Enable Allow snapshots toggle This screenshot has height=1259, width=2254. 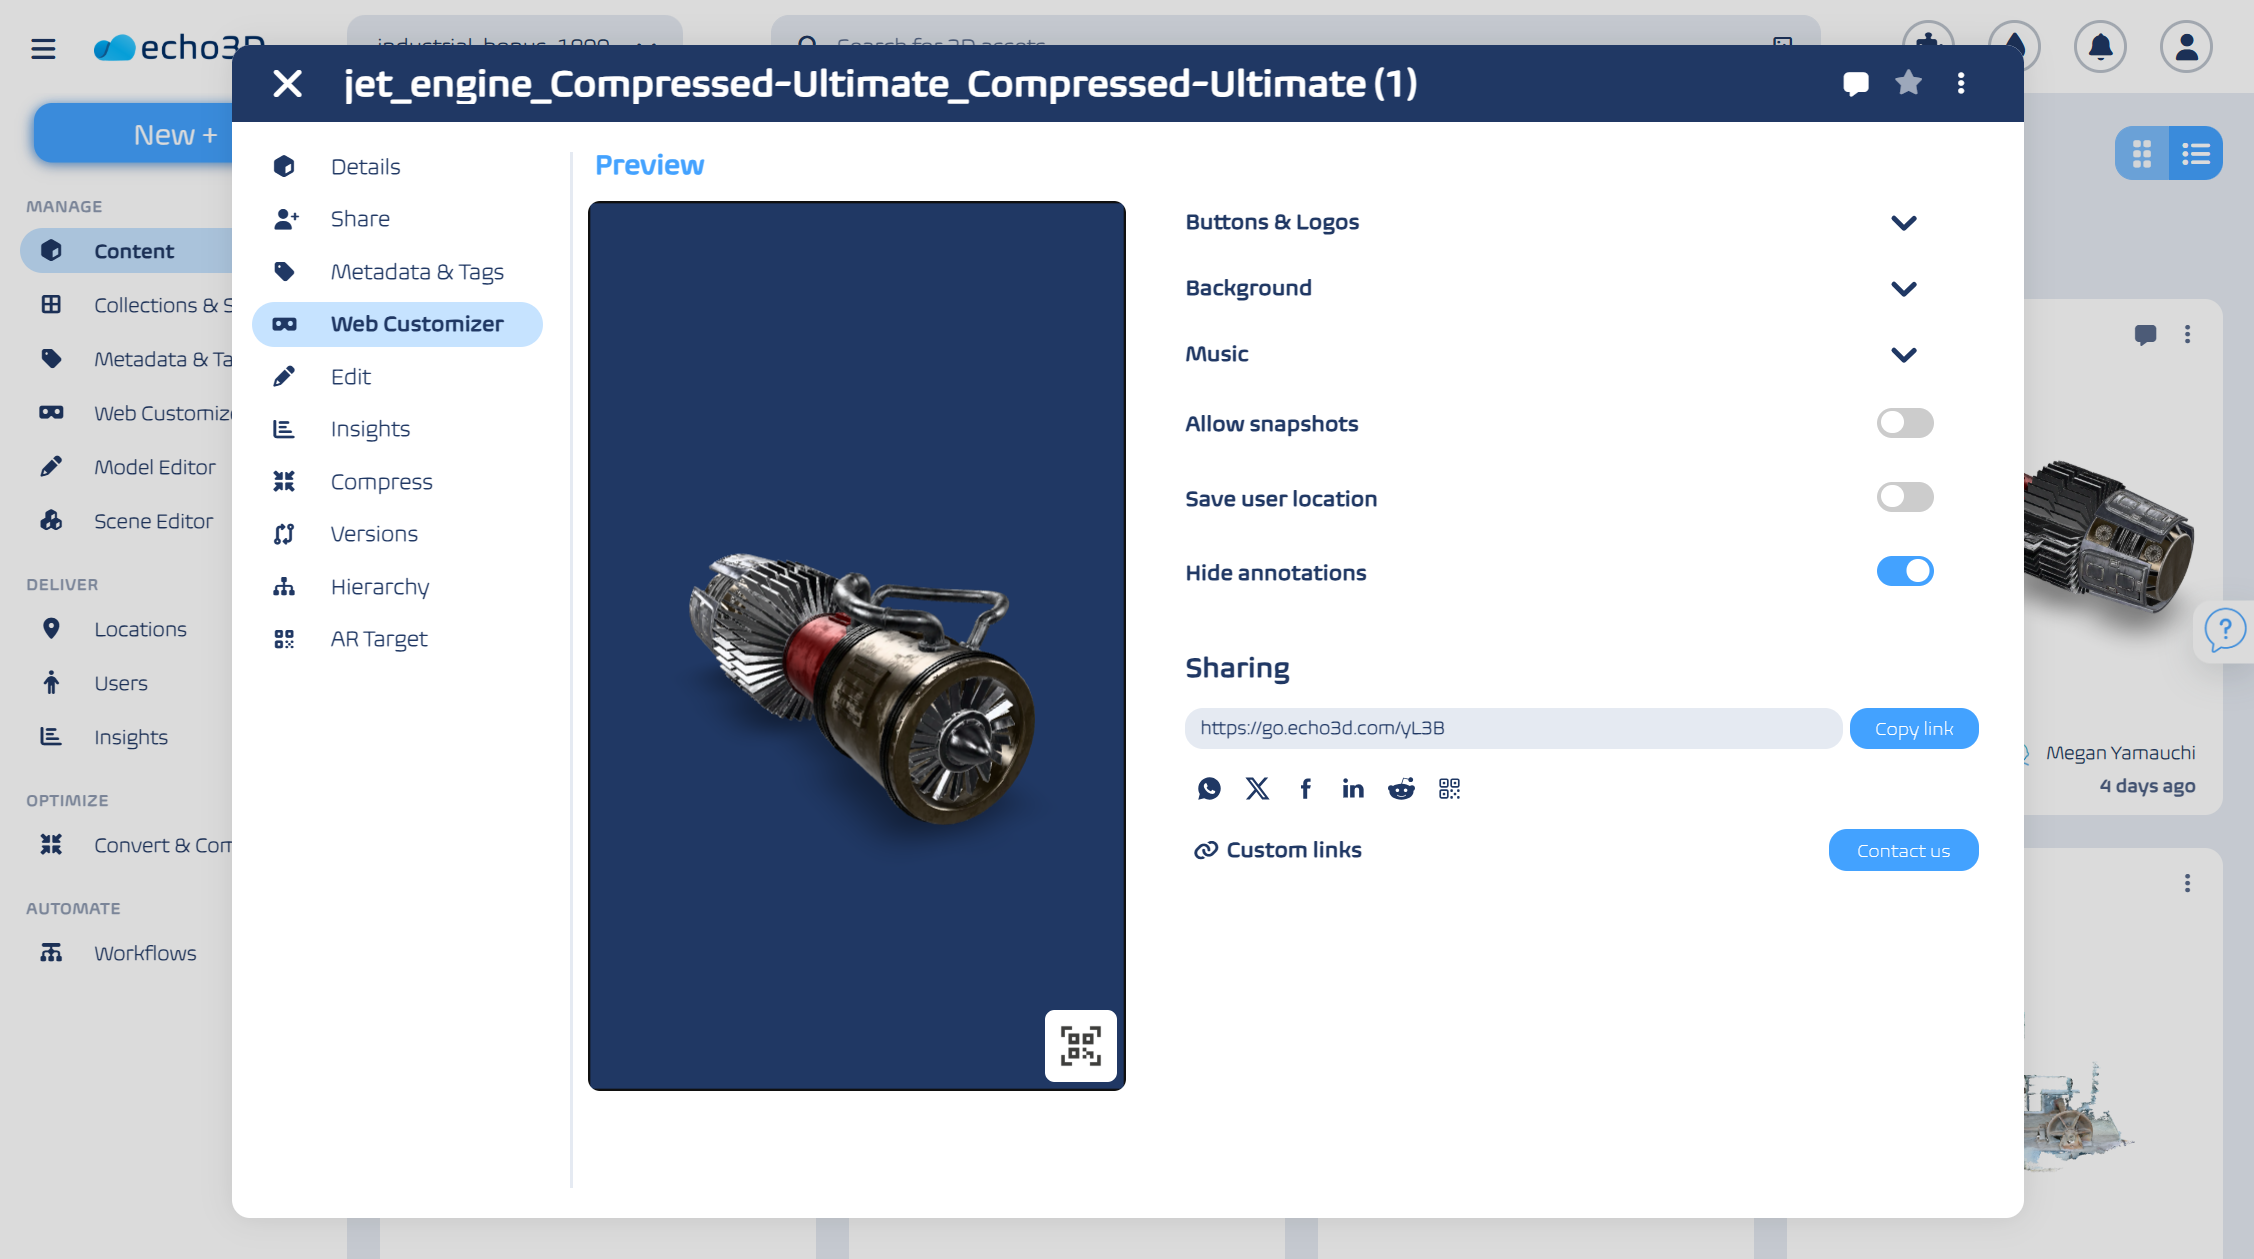coord(1904,423)
